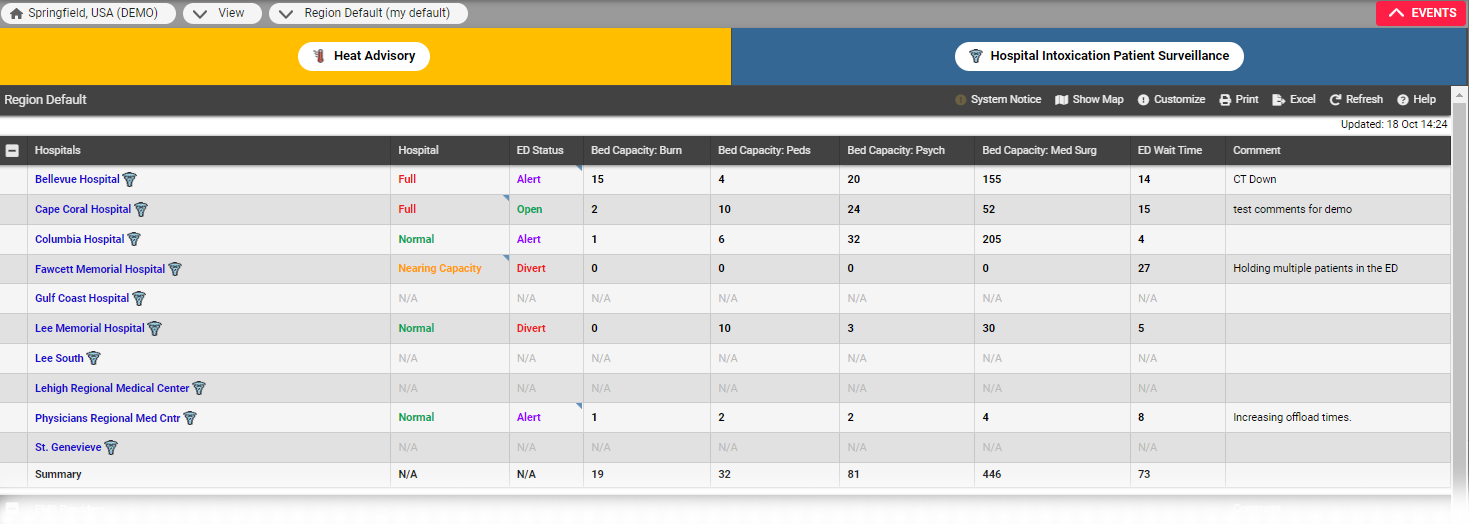Open St. Genevieve hospital link

(x=68, y=447)
